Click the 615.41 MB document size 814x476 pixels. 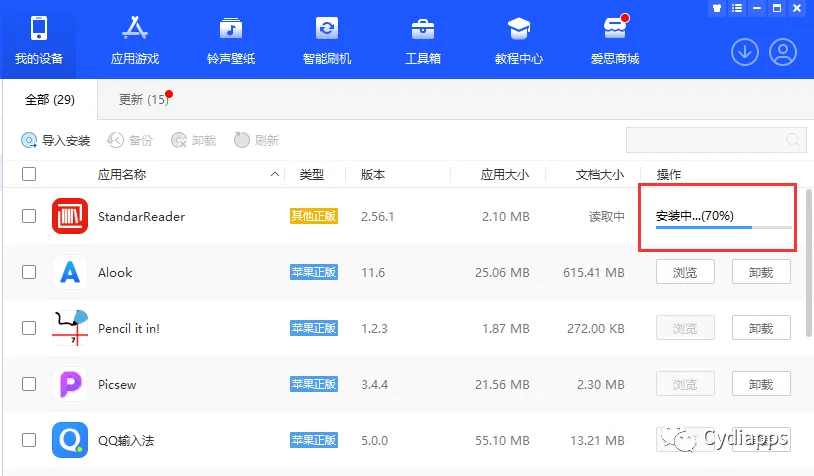[593, 273]
